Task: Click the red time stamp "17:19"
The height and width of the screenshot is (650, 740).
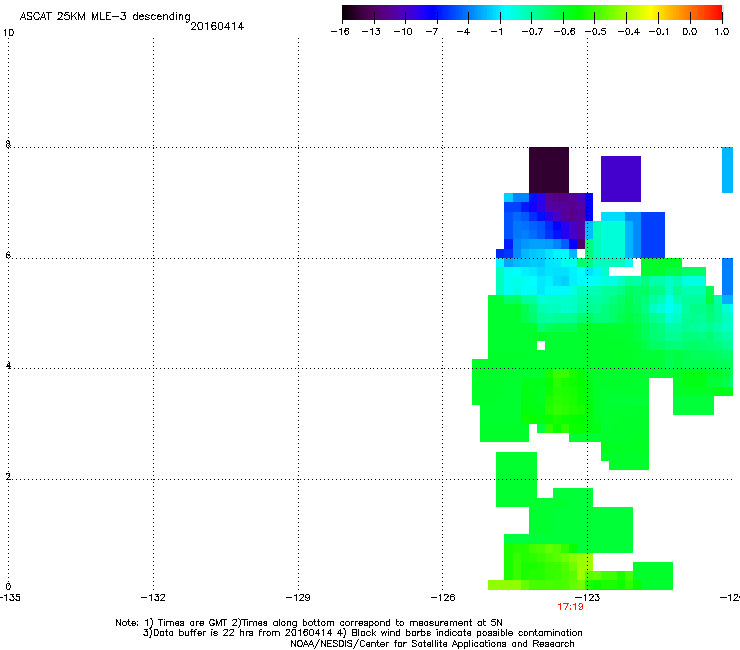Action: coord(570,607)
